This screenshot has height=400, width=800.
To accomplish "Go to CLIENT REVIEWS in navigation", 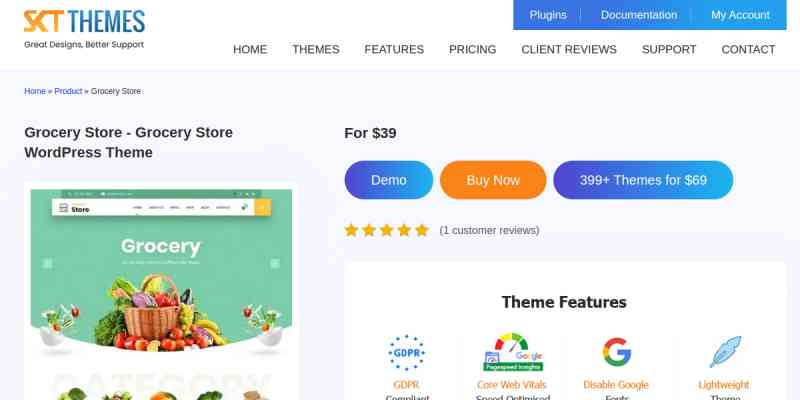I will (569, 49).
